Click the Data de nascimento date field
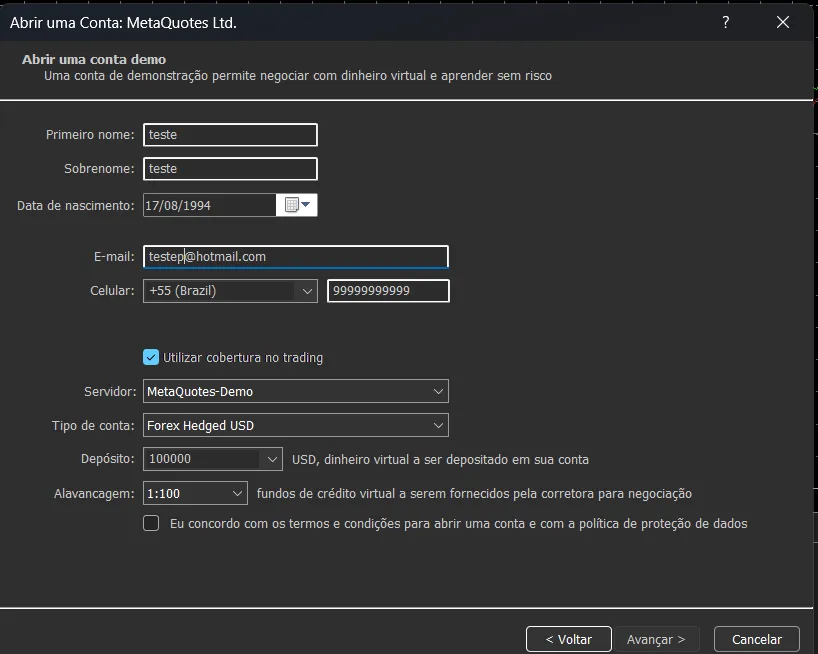The image size is (818, 654). click(x=210, y=205)
